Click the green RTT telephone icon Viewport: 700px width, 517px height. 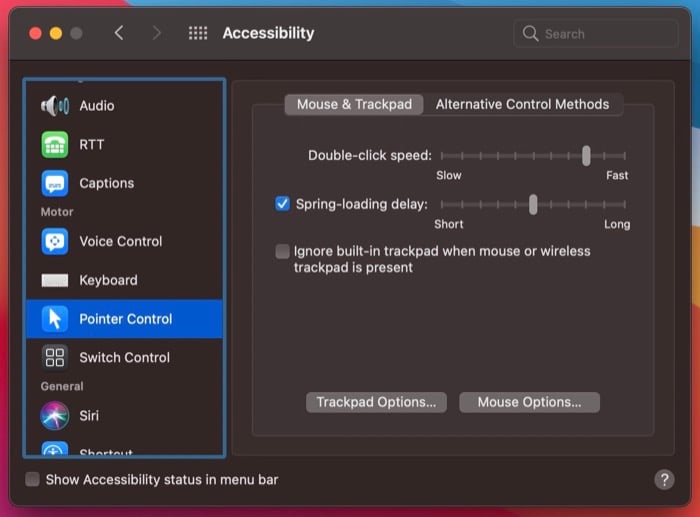point(55,145)
